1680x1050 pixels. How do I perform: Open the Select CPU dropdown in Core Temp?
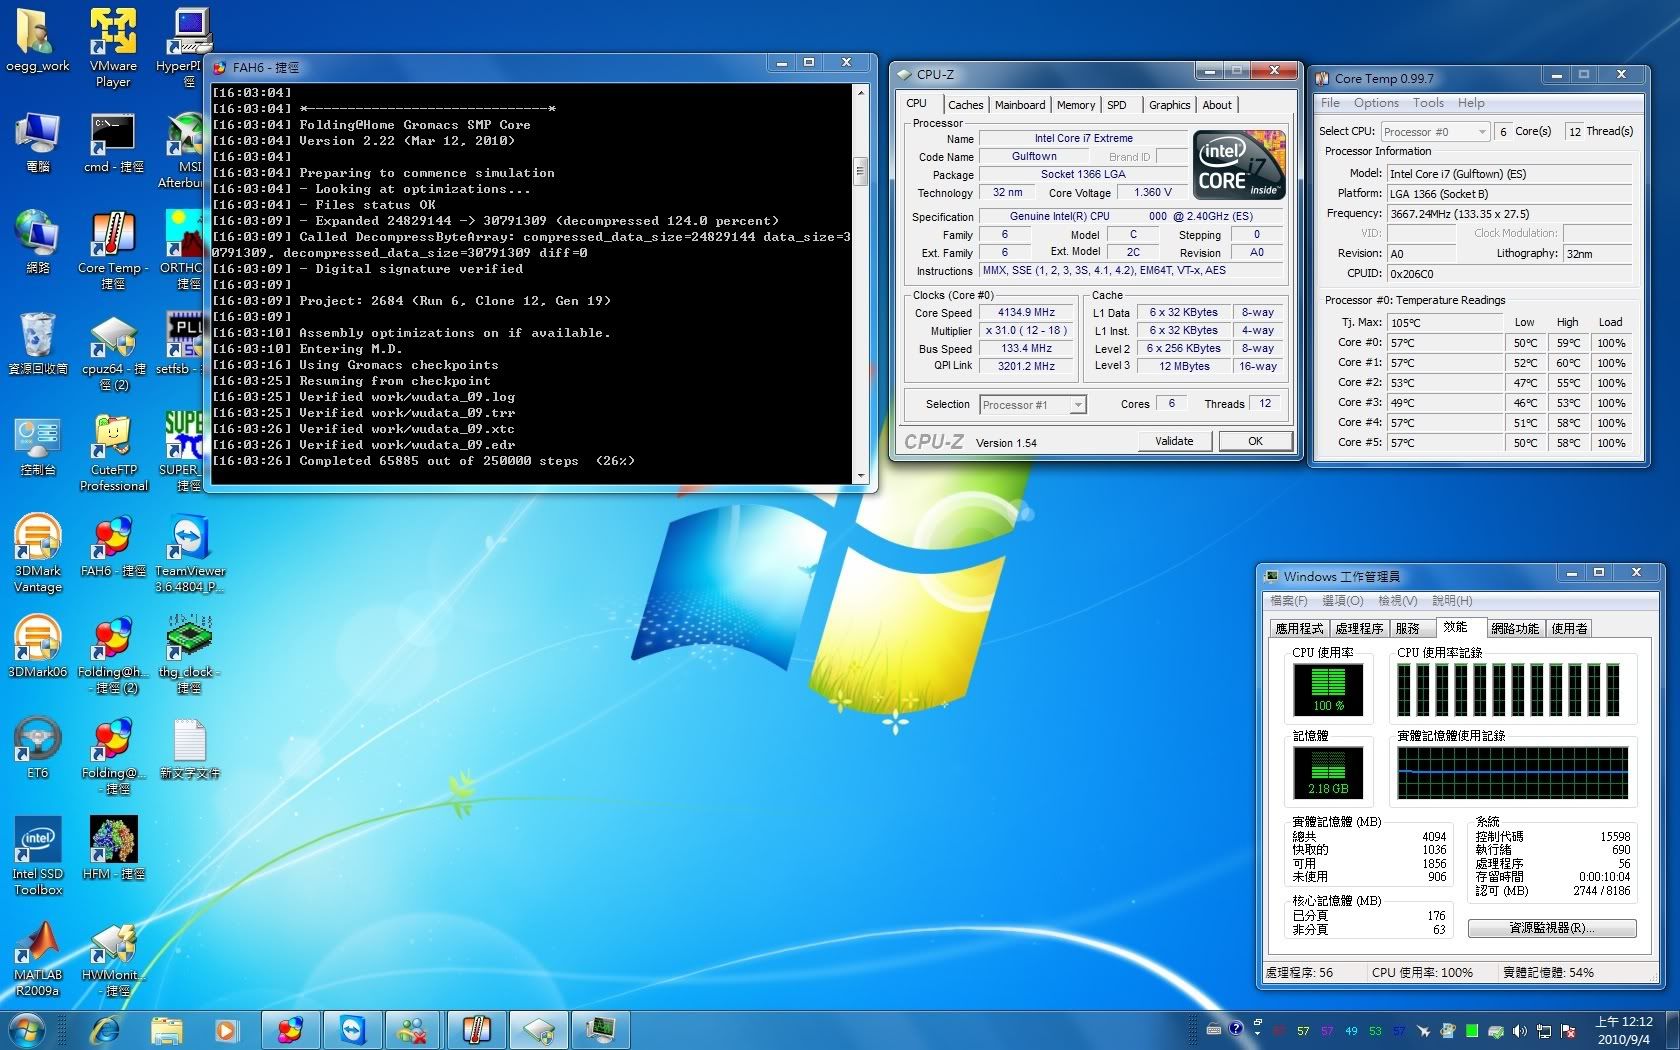[x=1436, y=132]
